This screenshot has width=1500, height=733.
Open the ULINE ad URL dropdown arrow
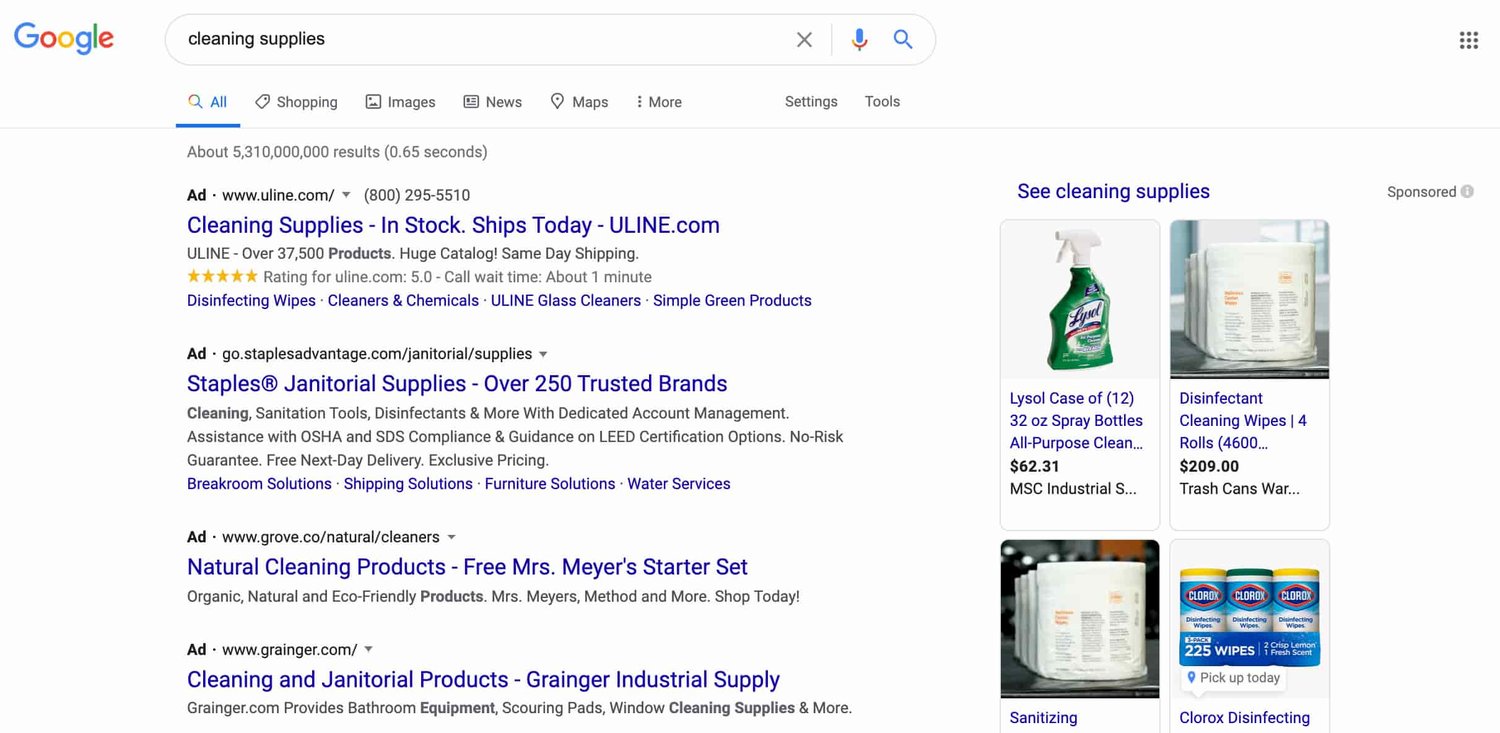point(346,195)
